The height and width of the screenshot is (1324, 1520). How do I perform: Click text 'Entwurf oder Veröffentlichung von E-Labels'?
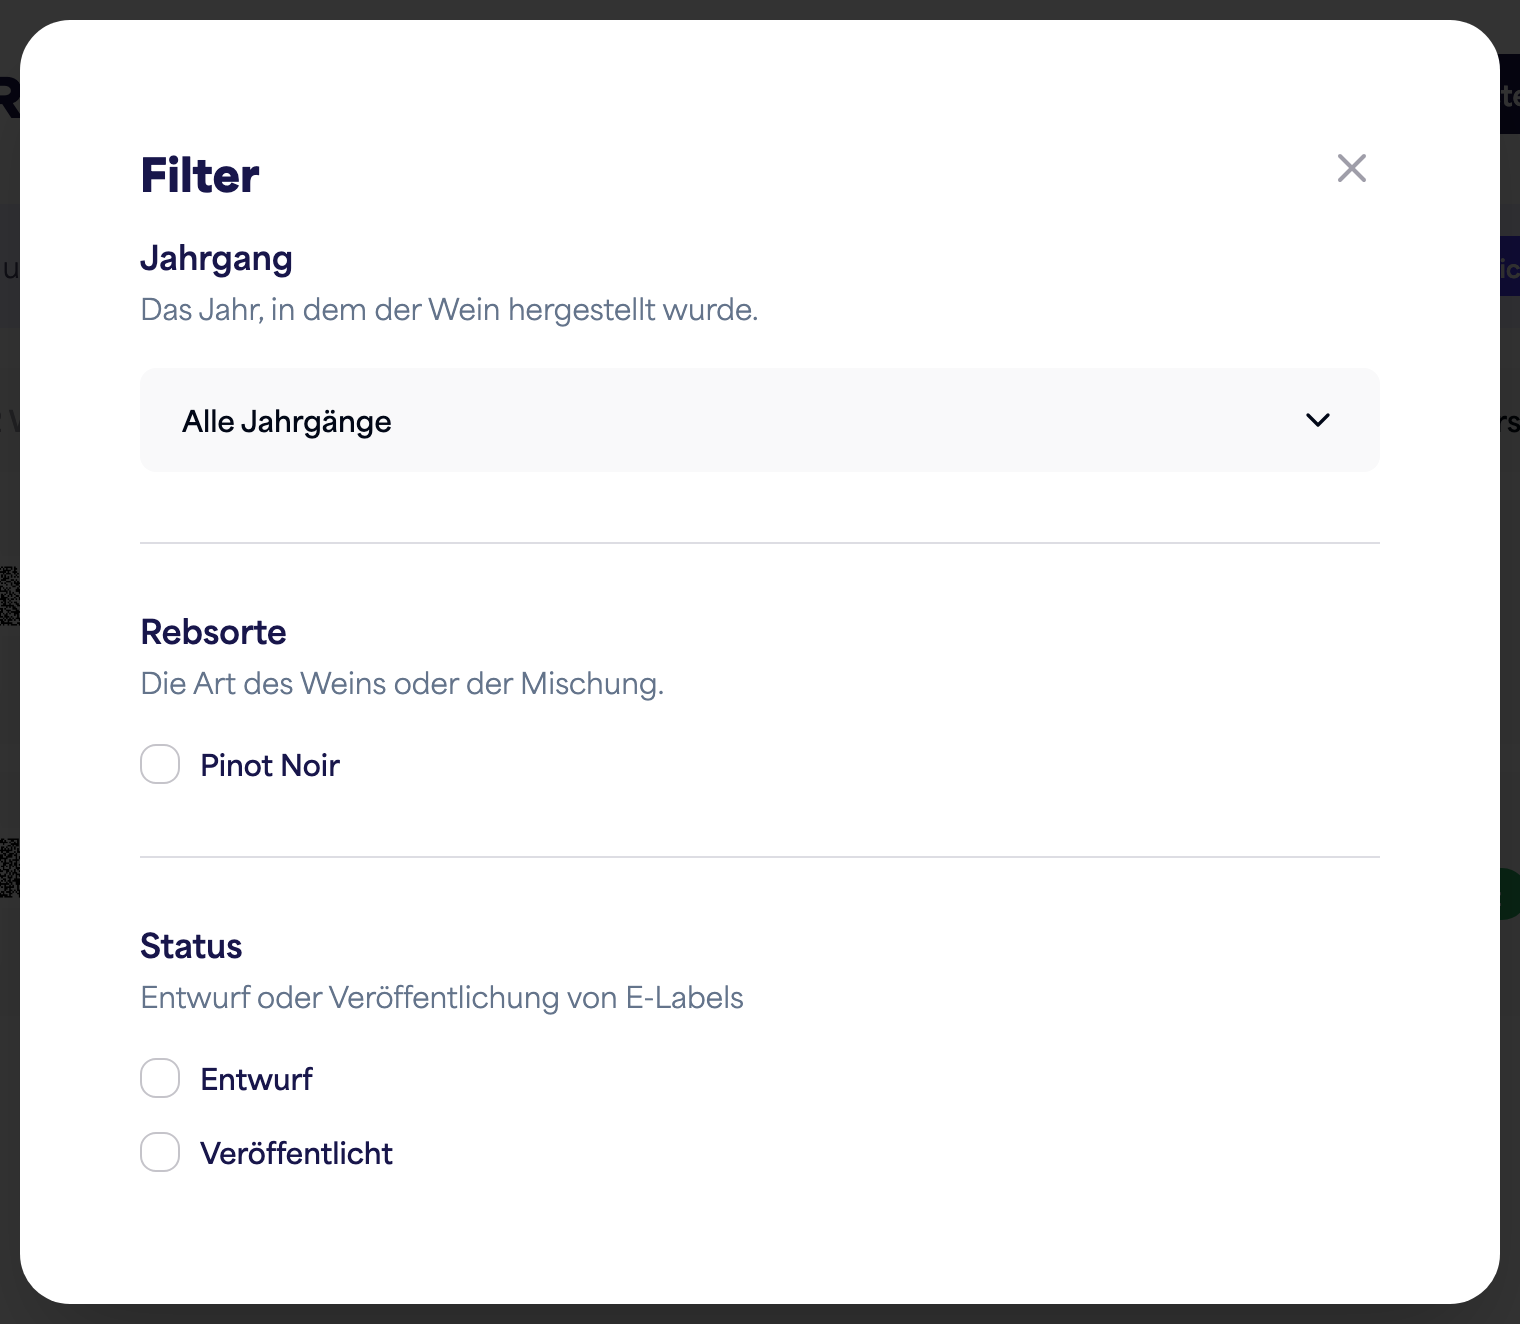(x=442, y=998)
